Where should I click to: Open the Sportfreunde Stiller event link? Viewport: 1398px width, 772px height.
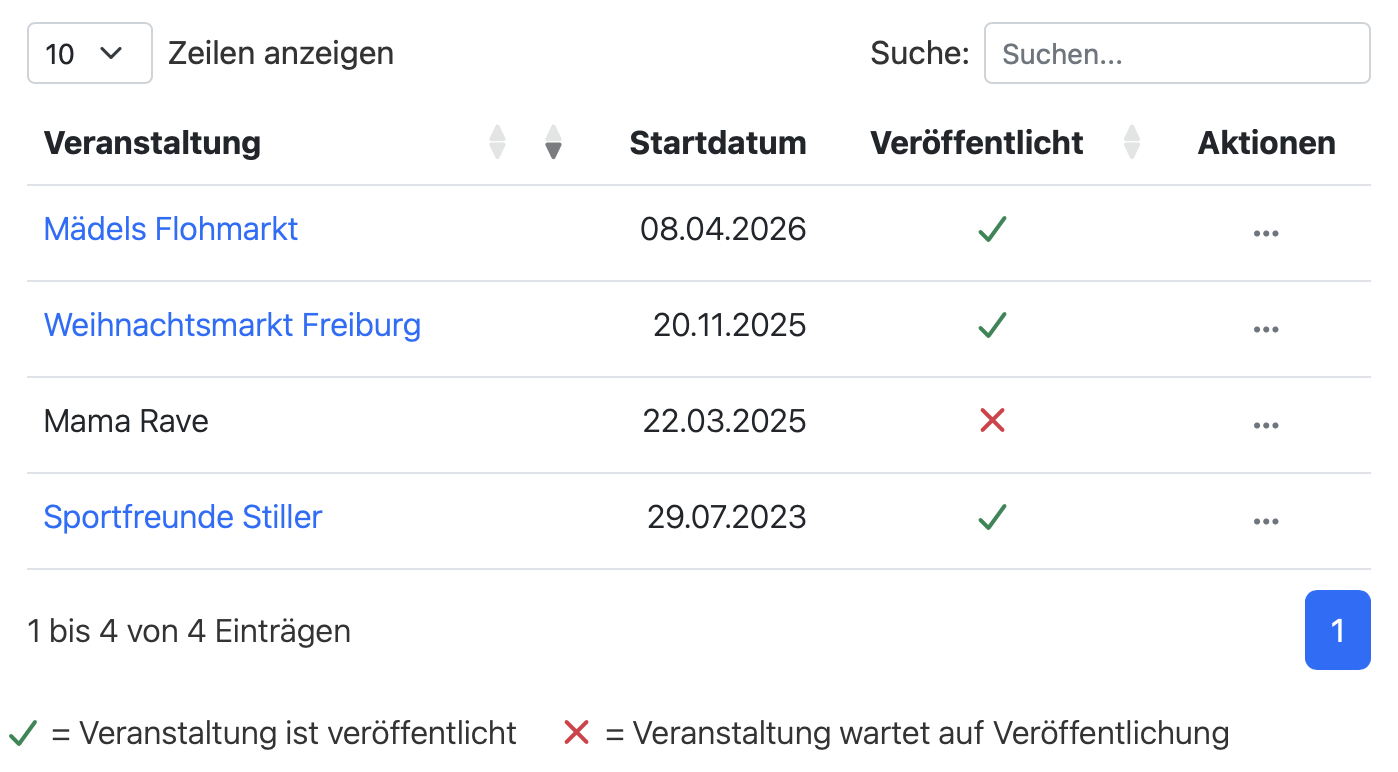tap(183, 517)
